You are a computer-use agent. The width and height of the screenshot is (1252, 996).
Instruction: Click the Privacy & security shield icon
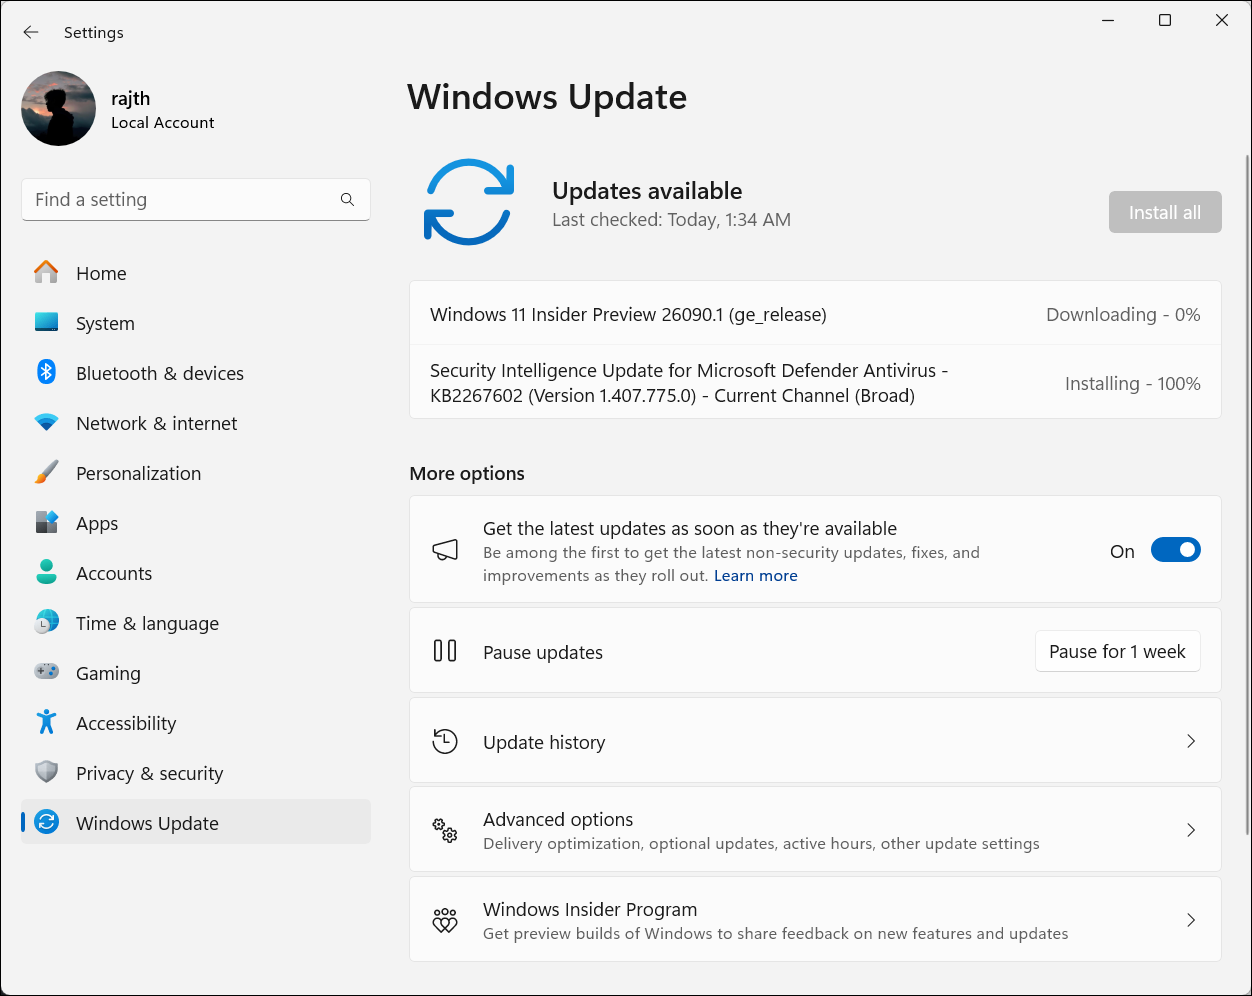tap(46, 772)
